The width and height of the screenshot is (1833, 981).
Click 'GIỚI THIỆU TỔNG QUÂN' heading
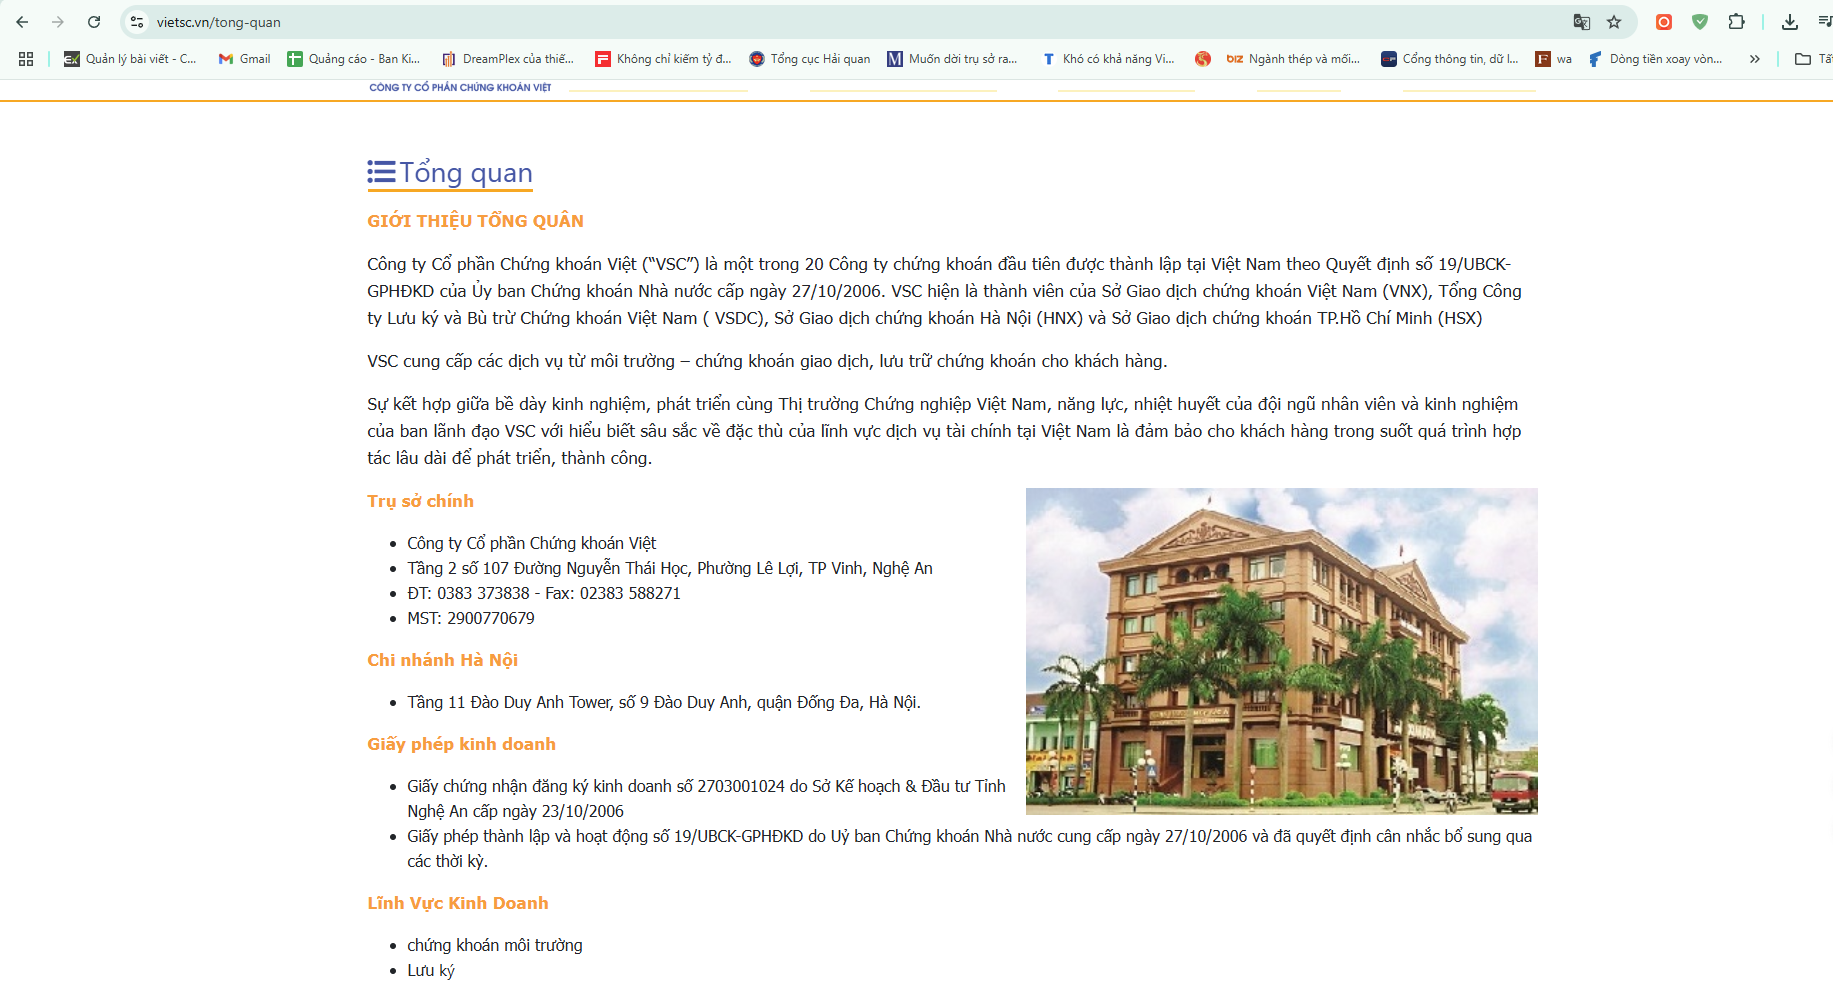[x=475, y=221]
